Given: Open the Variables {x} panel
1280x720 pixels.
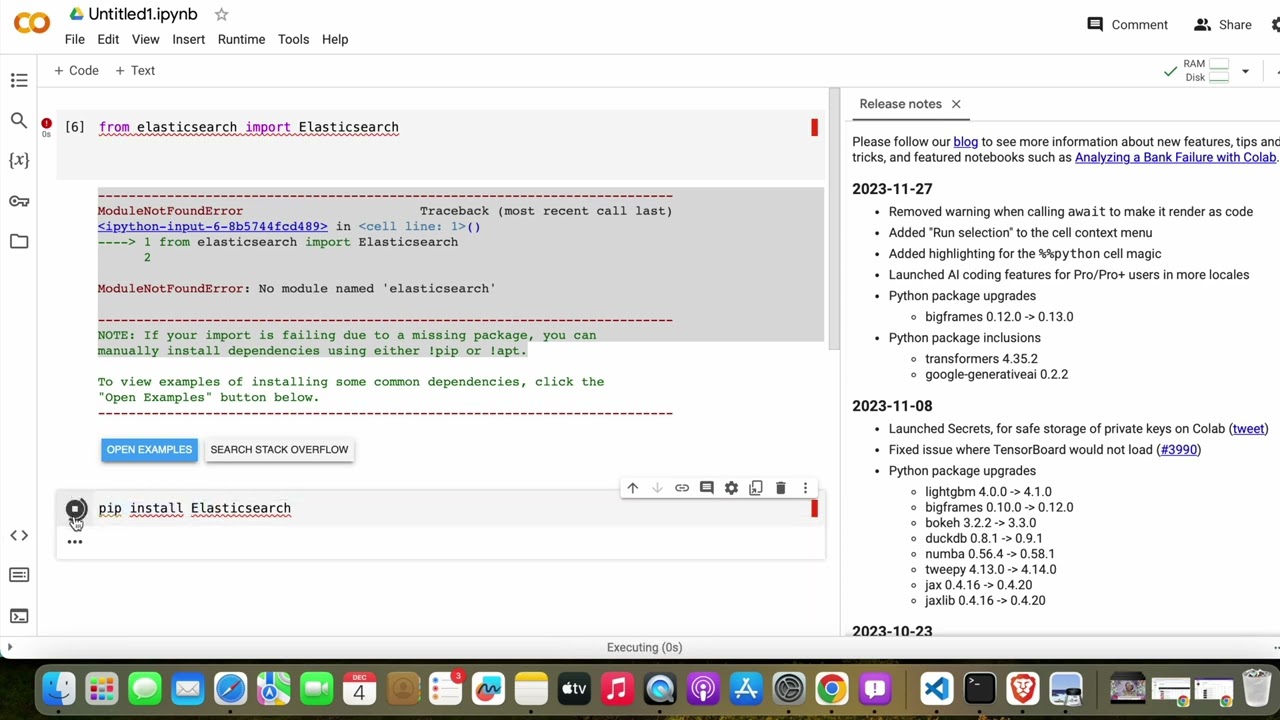Looking at the screenshot, I should coord(19,160).
